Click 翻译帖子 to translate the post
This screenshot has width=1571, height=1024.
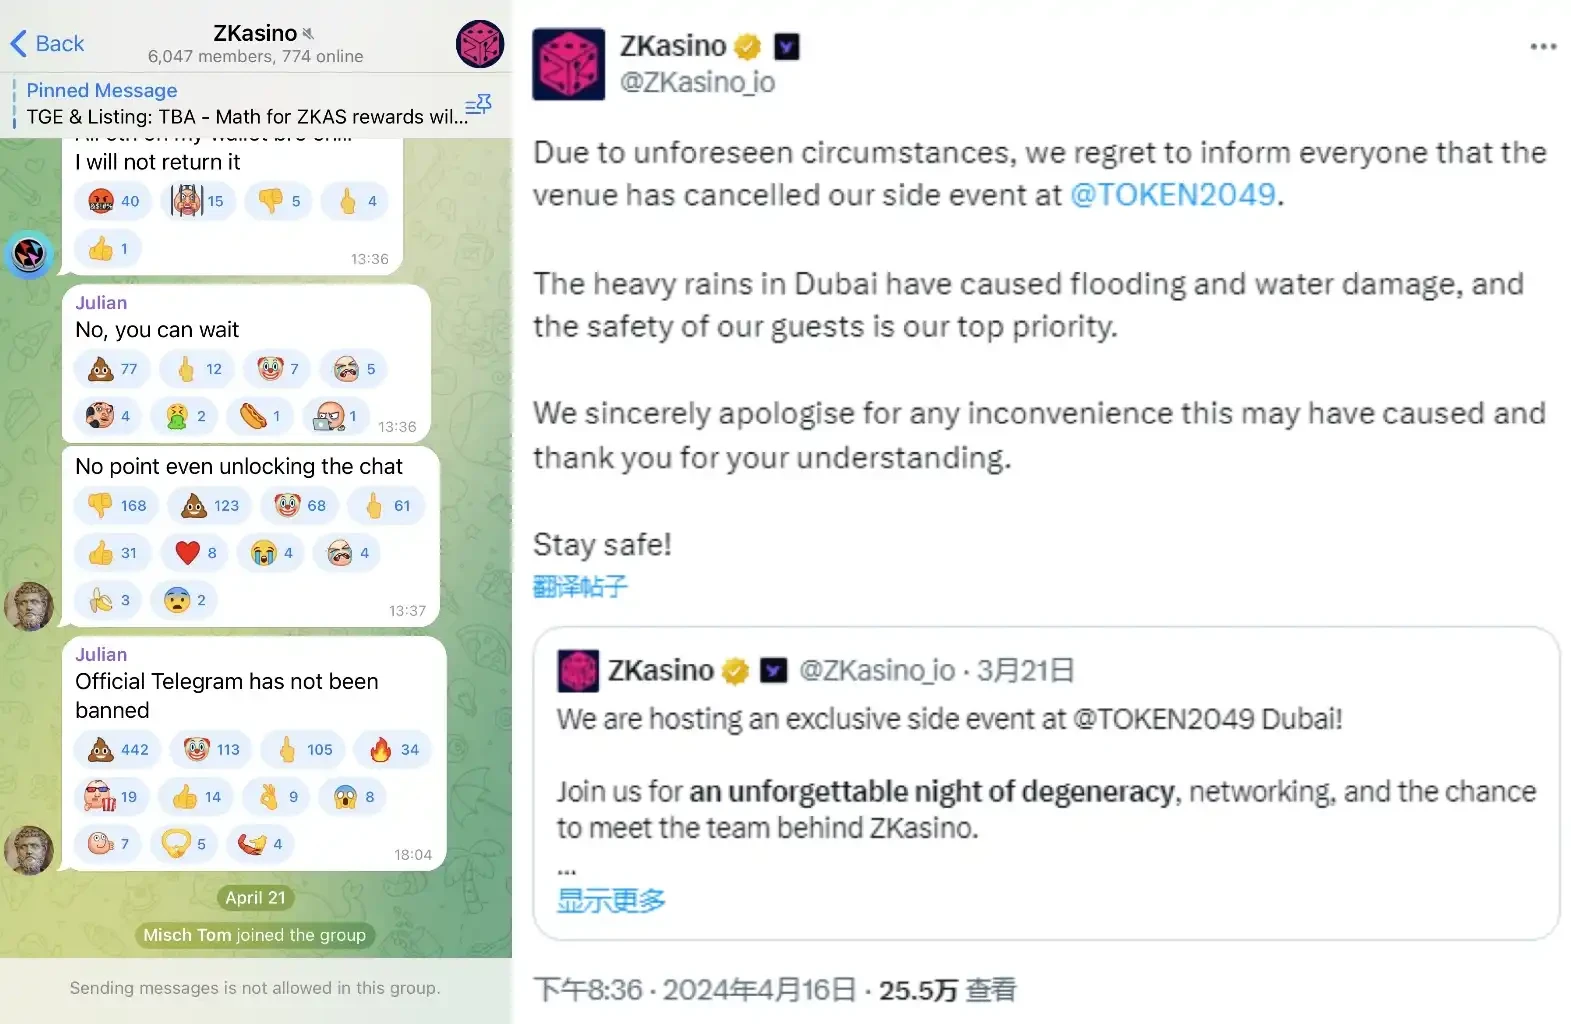pyautogui.click(x=580, y=587)
